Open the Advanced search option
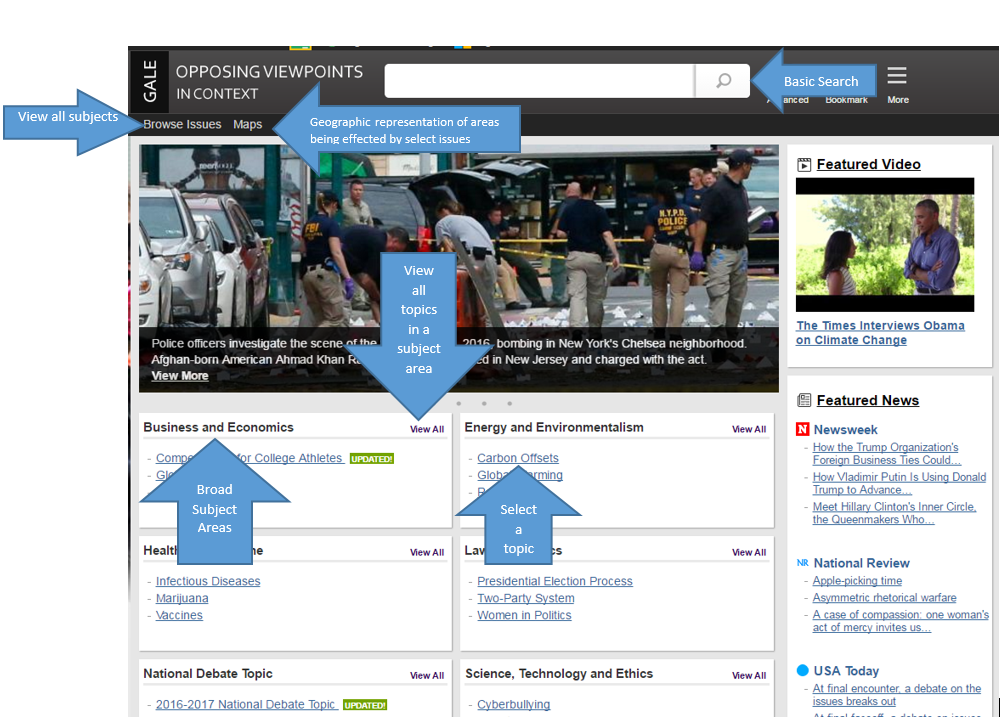The image size is (1005, 720). click(x=792, y=100)
